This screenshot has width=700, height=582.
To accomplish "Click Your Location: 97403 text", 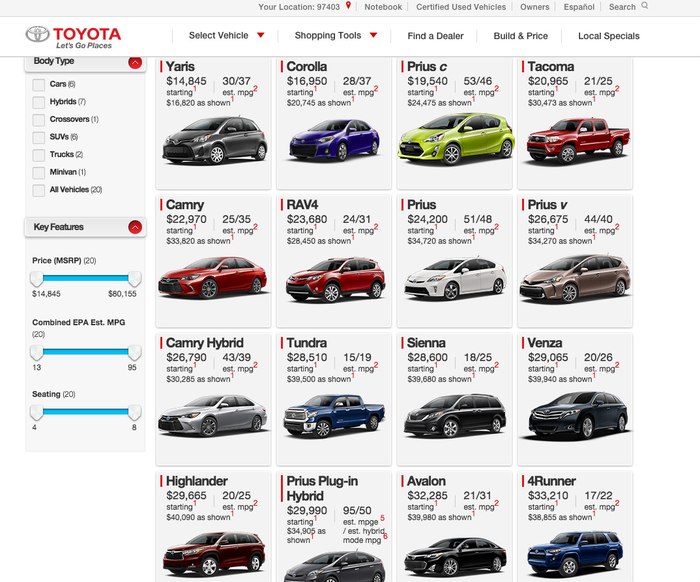I will click(x=299, y=7).
